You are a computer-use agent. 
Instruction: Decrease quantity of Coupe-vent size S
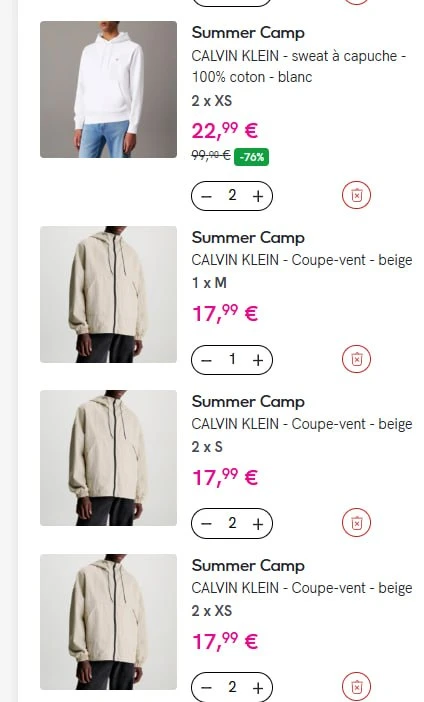tap(206, 524)
